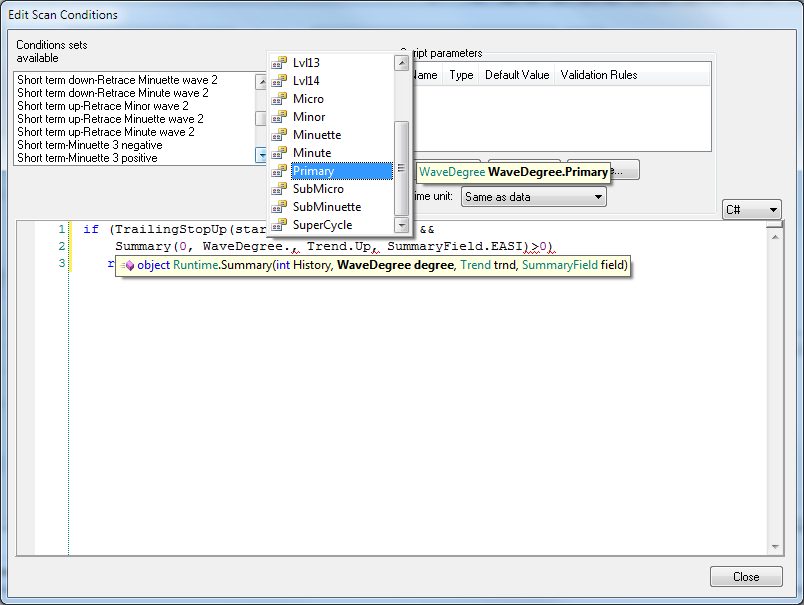Click the enum icon beside Minor
The width and height of the screenshot is (804, 605).
pyautogui.click(x=278, y=116)
